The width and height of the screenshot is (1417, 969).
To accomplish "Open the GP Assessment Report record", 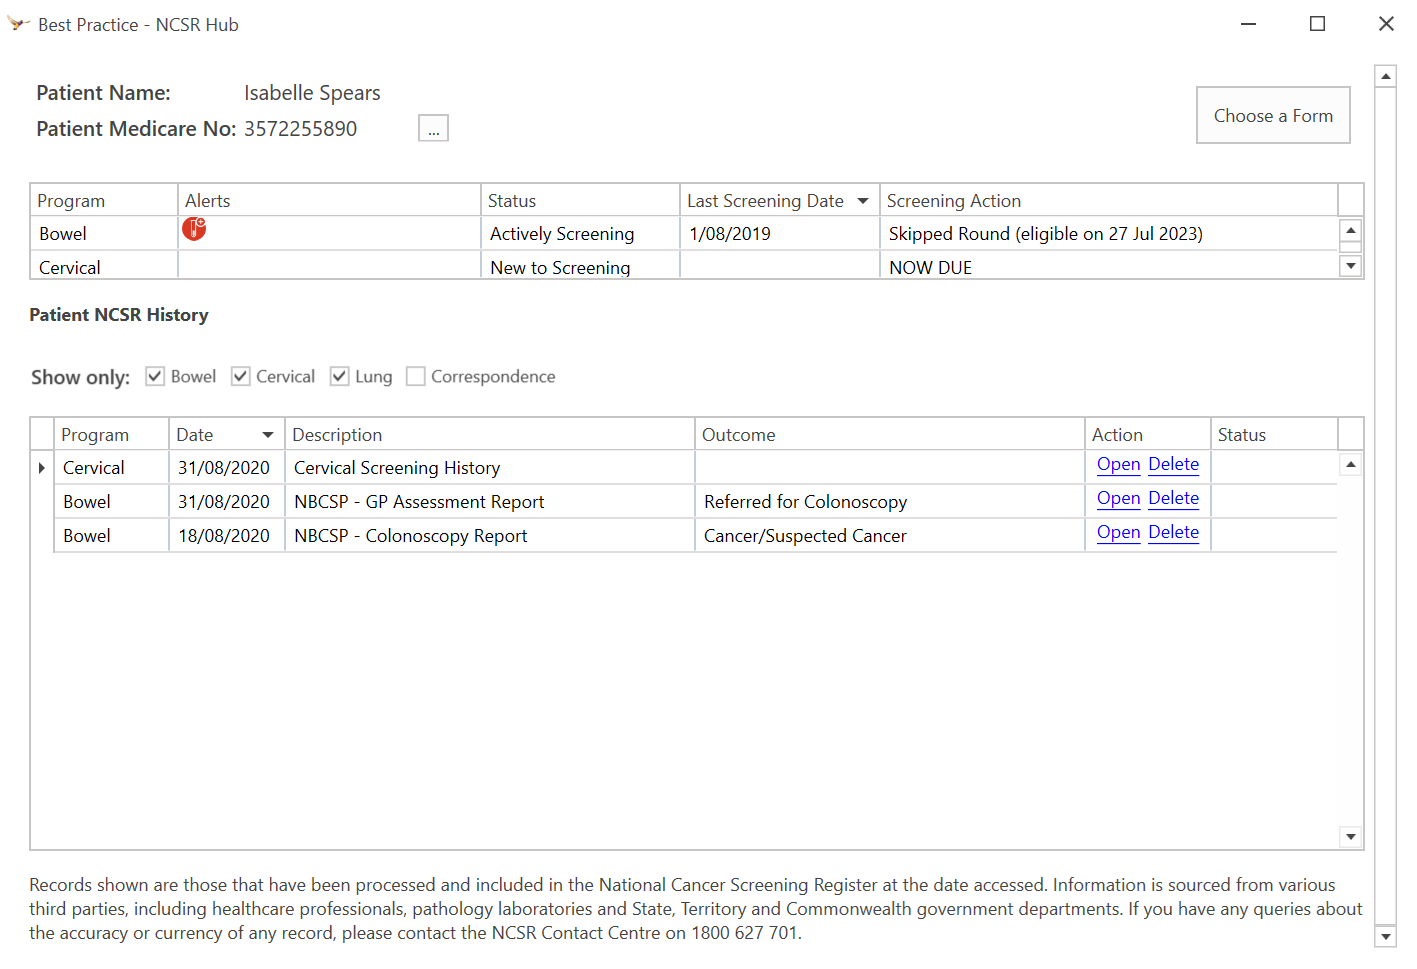I will pos(1118,498).
